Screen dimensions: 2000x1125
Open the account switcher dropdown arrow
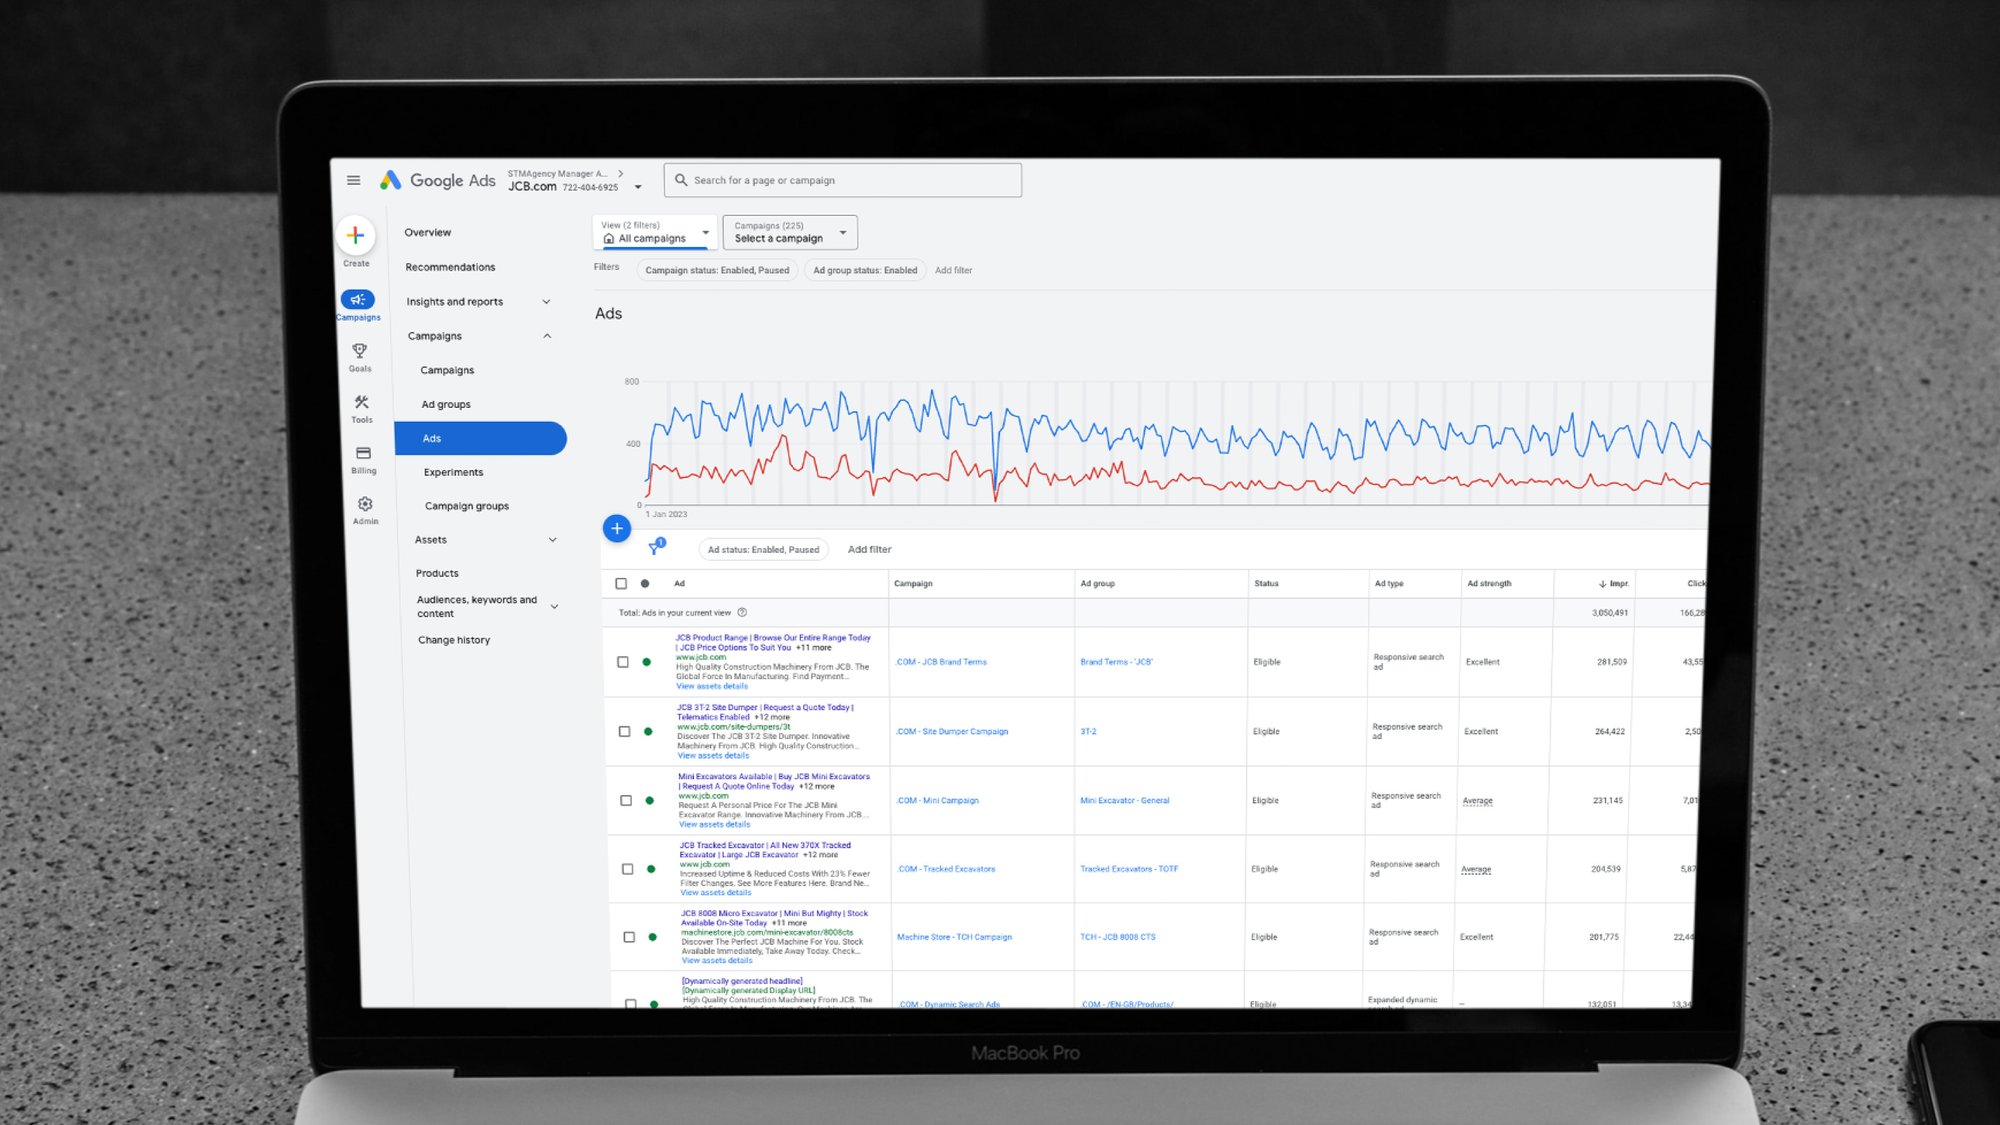point(638,187)
